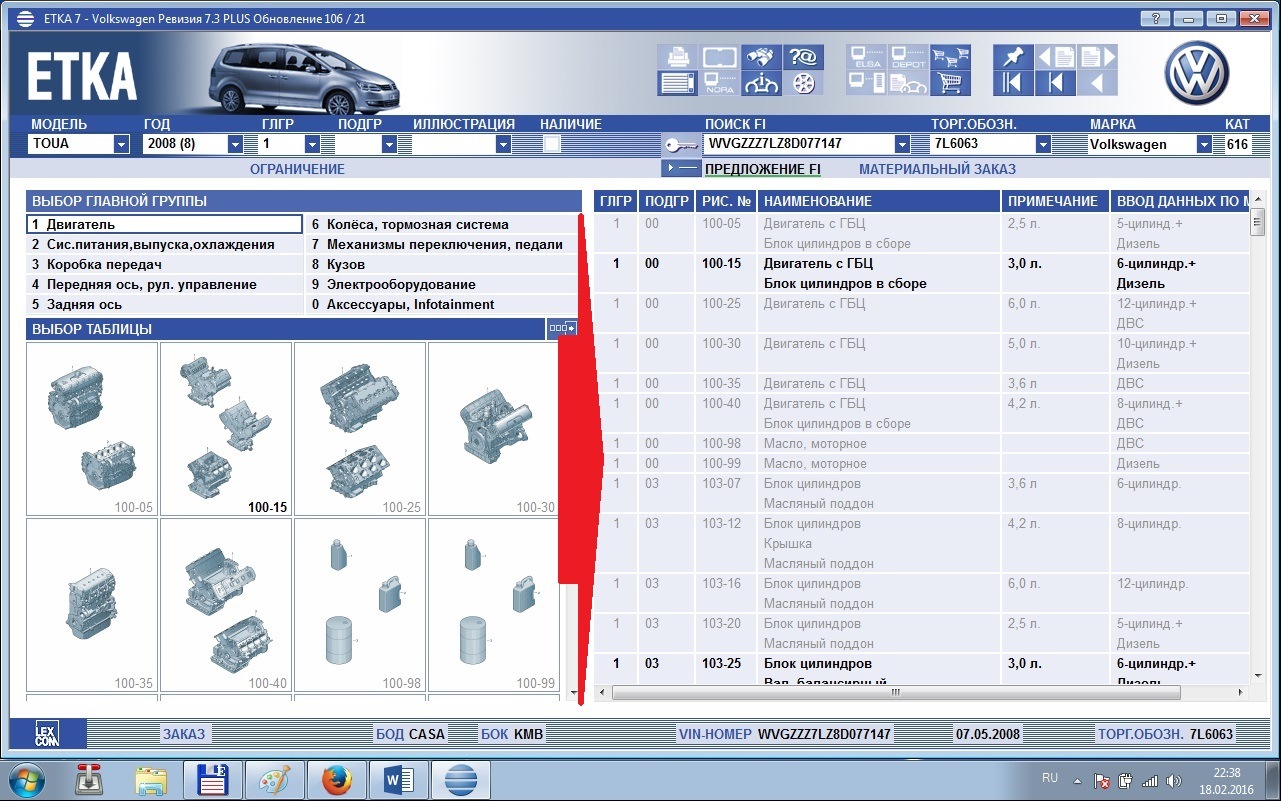The height and width of the screenshot is (801, 1281).
Task: Expand the МАРКА Volkswagen dropdown
Action: 1204,144
